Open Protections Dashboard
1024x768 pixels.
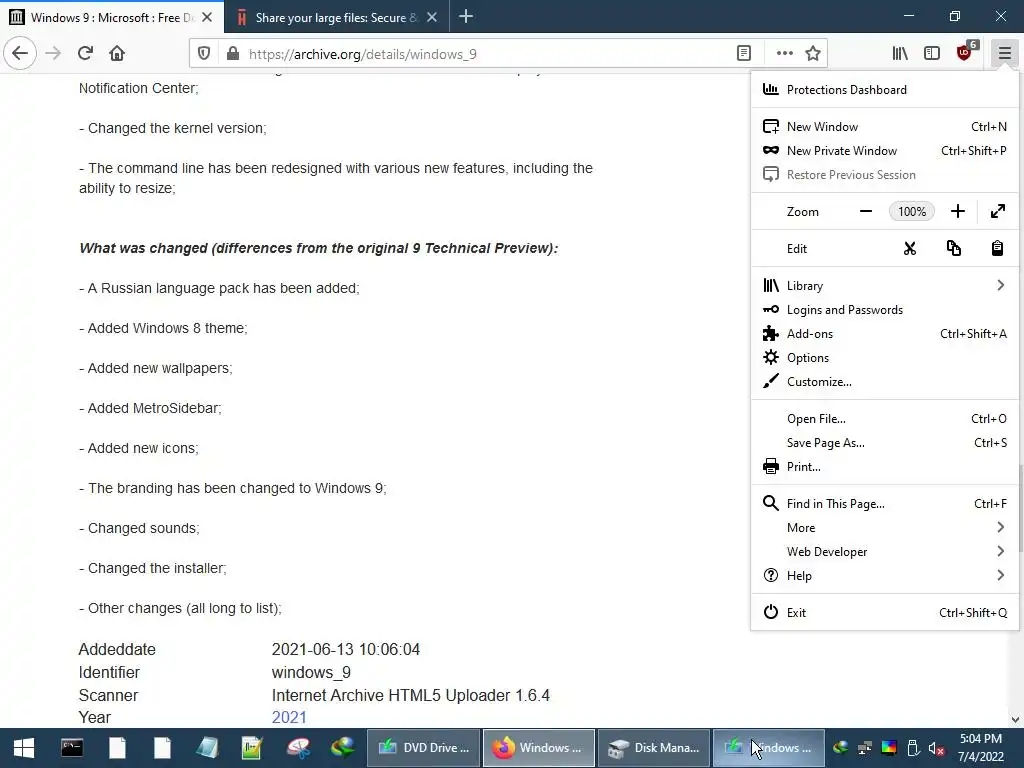(x=885, y=89)
